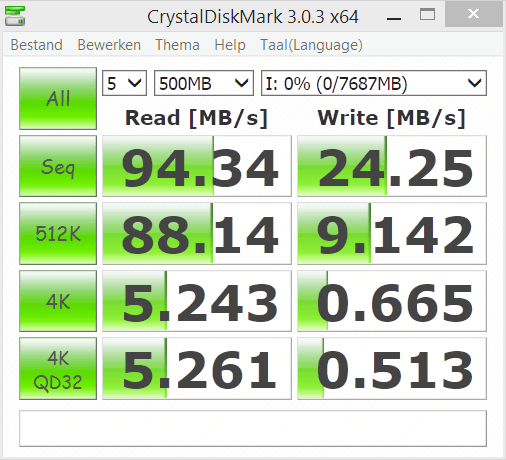Click the Seq write result 24.25
The width and height of the screenshot is (506, 460).
[x=392, y=166]
